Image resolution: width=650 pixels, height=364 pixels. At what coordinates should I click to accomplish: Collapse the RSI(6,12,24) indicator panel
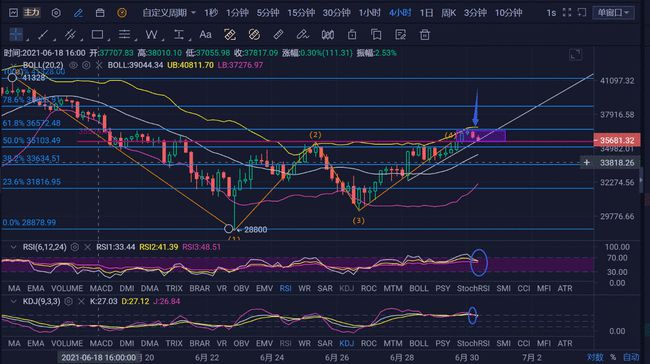(13, 247)
